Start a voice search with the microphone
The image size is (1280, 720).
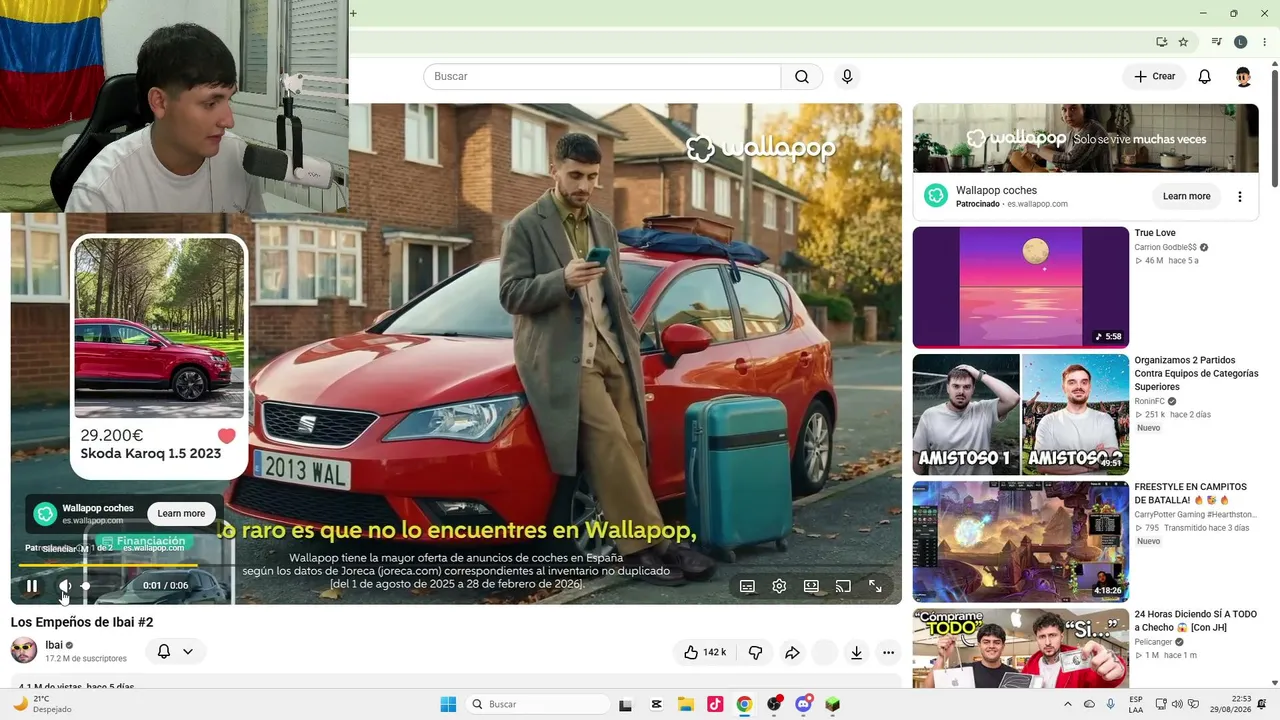(x=847, y=77)
